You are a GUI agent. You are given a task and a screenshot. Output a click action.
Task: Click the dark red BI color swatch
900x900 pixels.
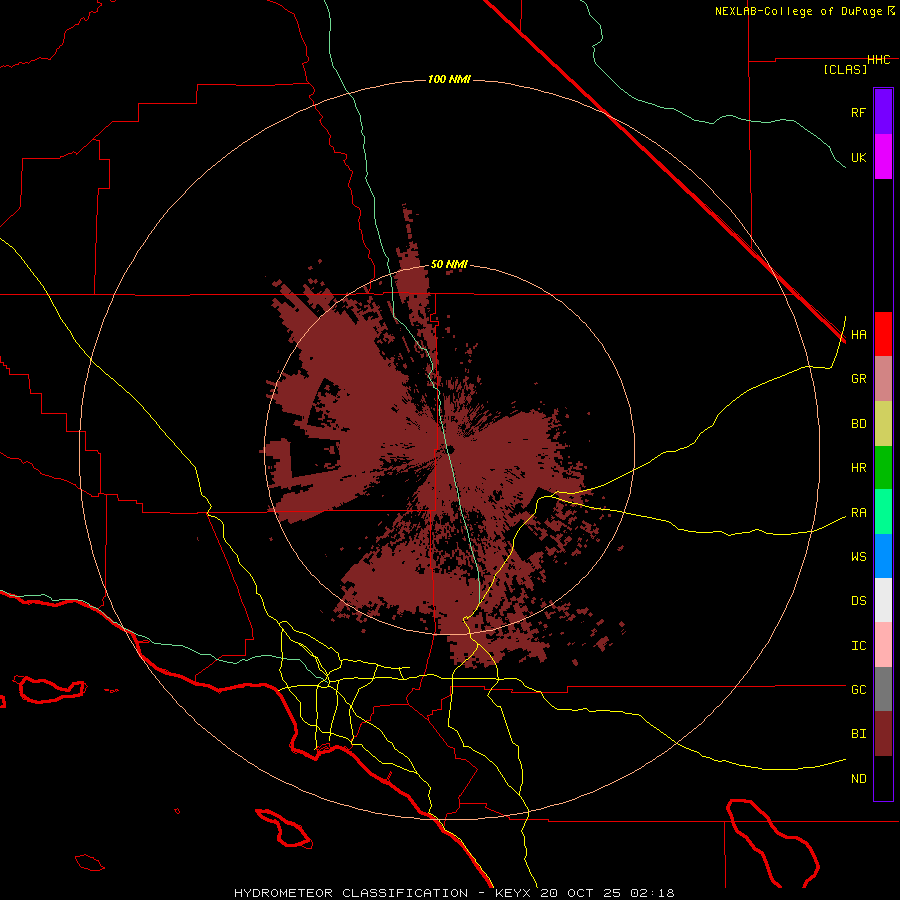(x=883, y=734)
